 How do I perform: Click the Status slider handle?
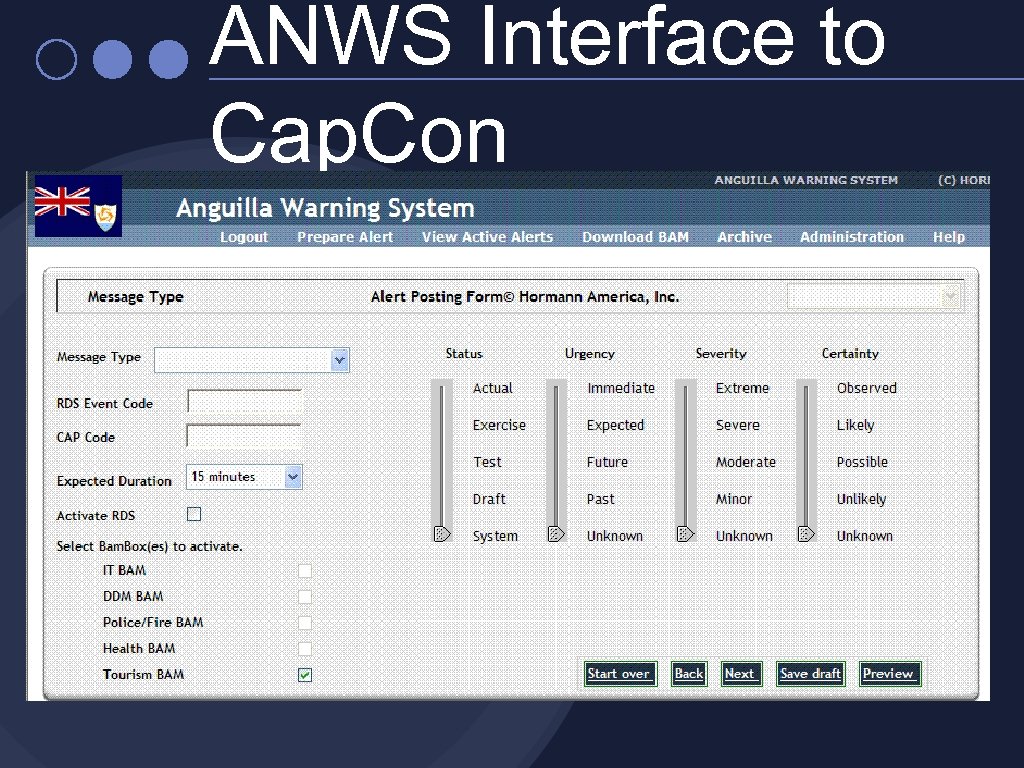coord(442,534)
